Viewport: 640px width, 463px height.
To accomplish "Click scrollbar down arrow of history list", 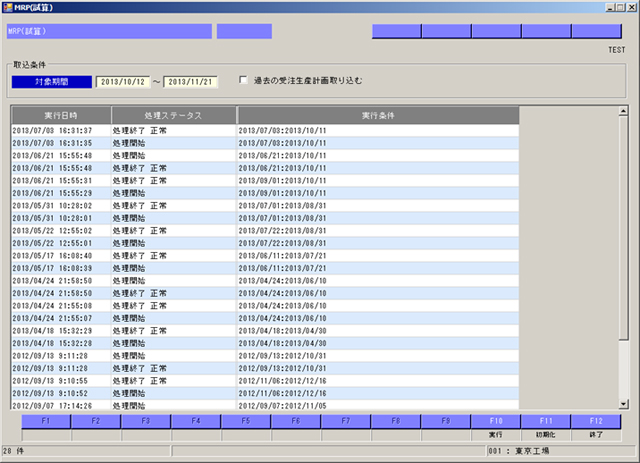I will coord(623,404).
